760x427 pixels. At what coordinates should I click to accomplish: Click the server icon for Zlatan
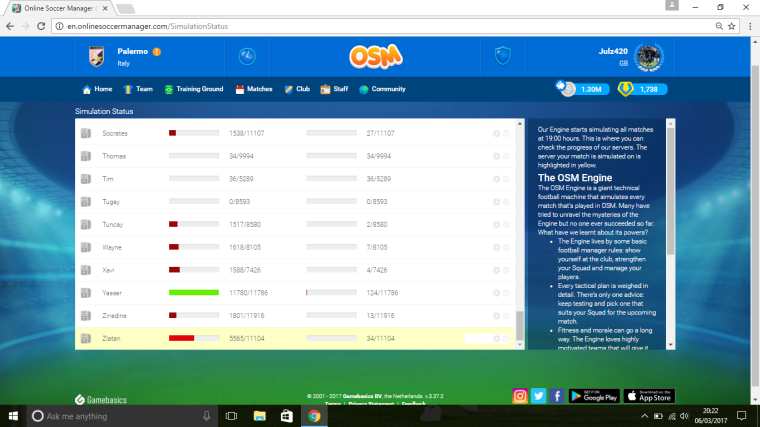86,338
